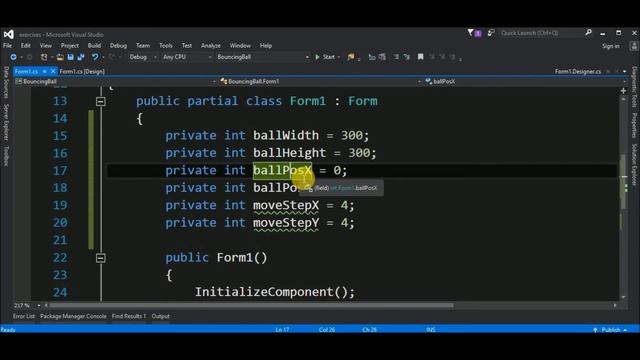
Task: Click the Navigate Backward toolbar icon
Action: pos(13,57)
